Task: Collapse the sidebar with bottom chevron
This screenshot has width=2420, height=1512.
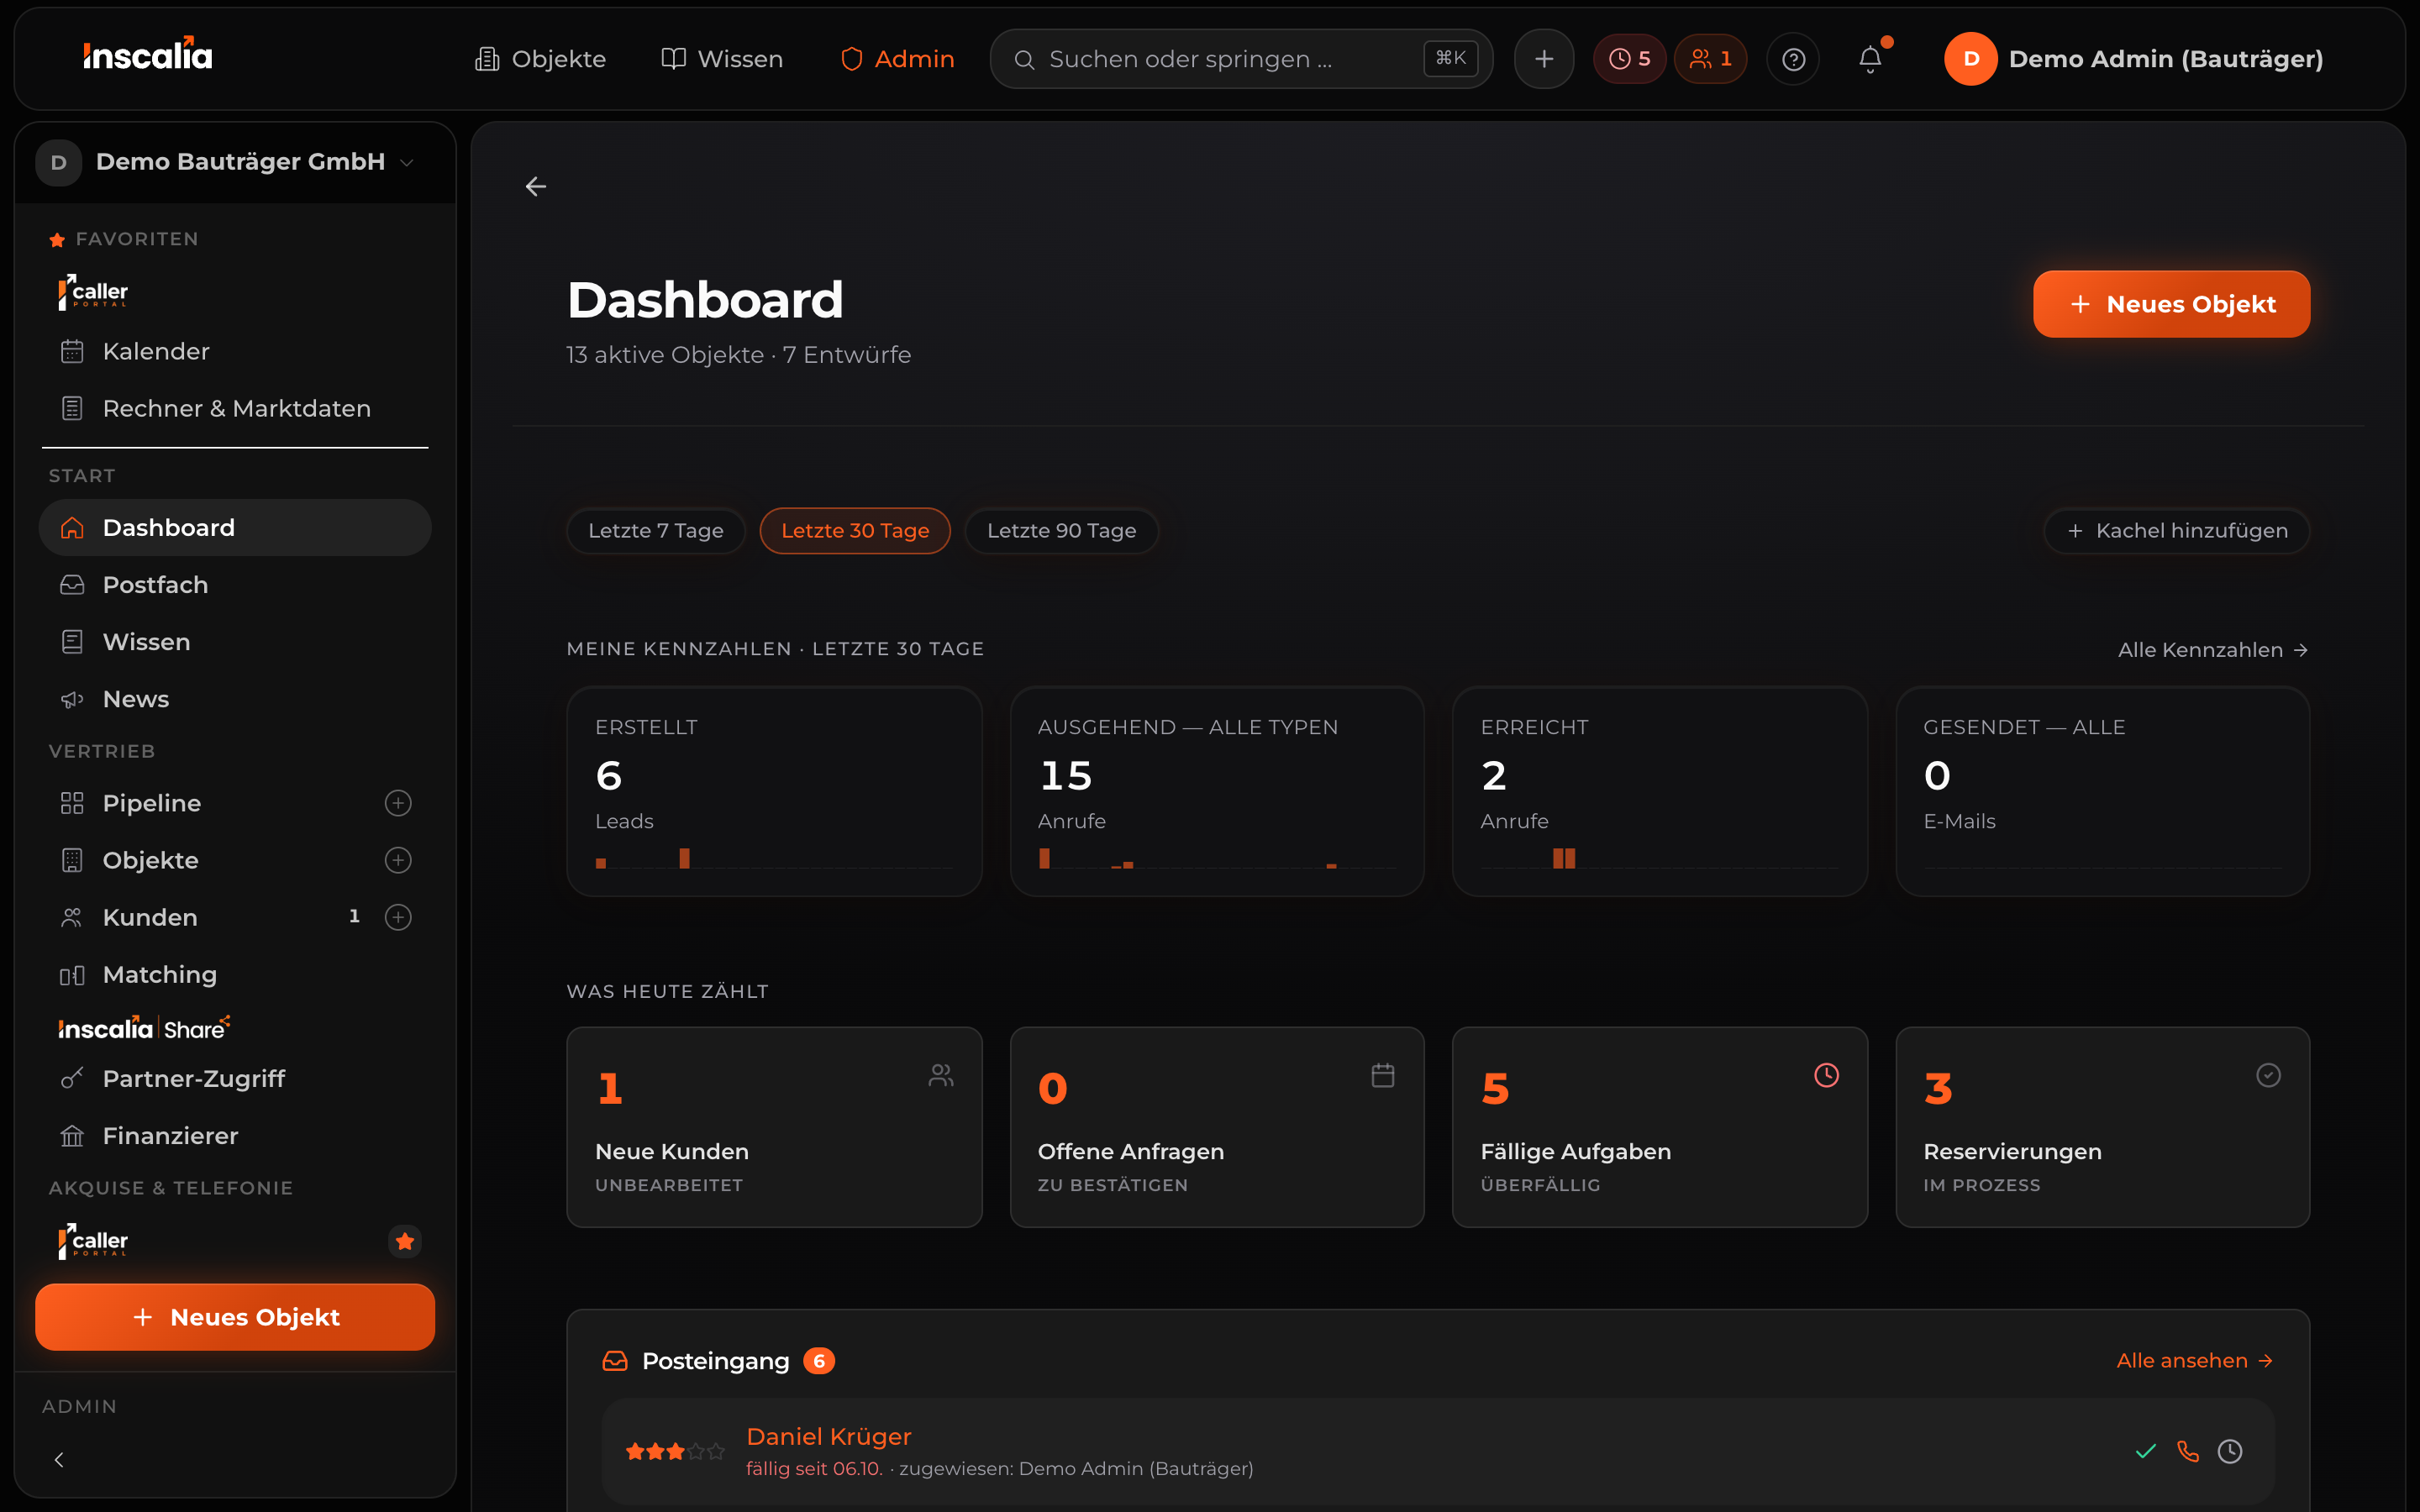Action: 59,1460
